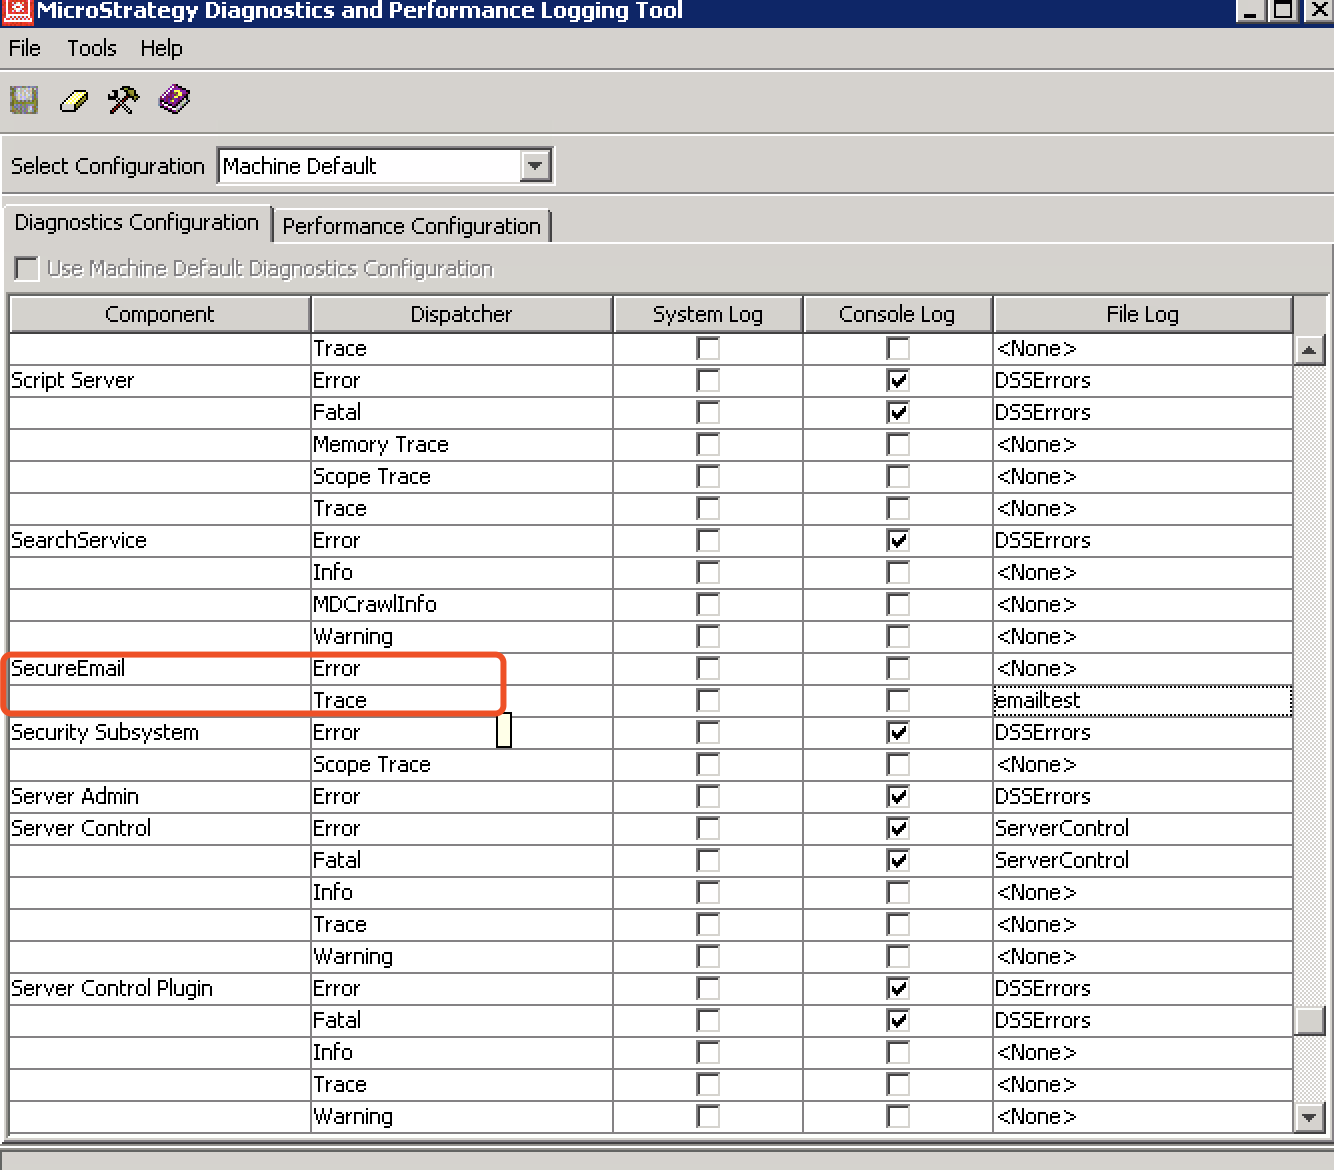Screen dimensions: 1334x1170
Task: Click the scrollbar up arrow
Action: pyautogui.click(x=1309, y=350)
